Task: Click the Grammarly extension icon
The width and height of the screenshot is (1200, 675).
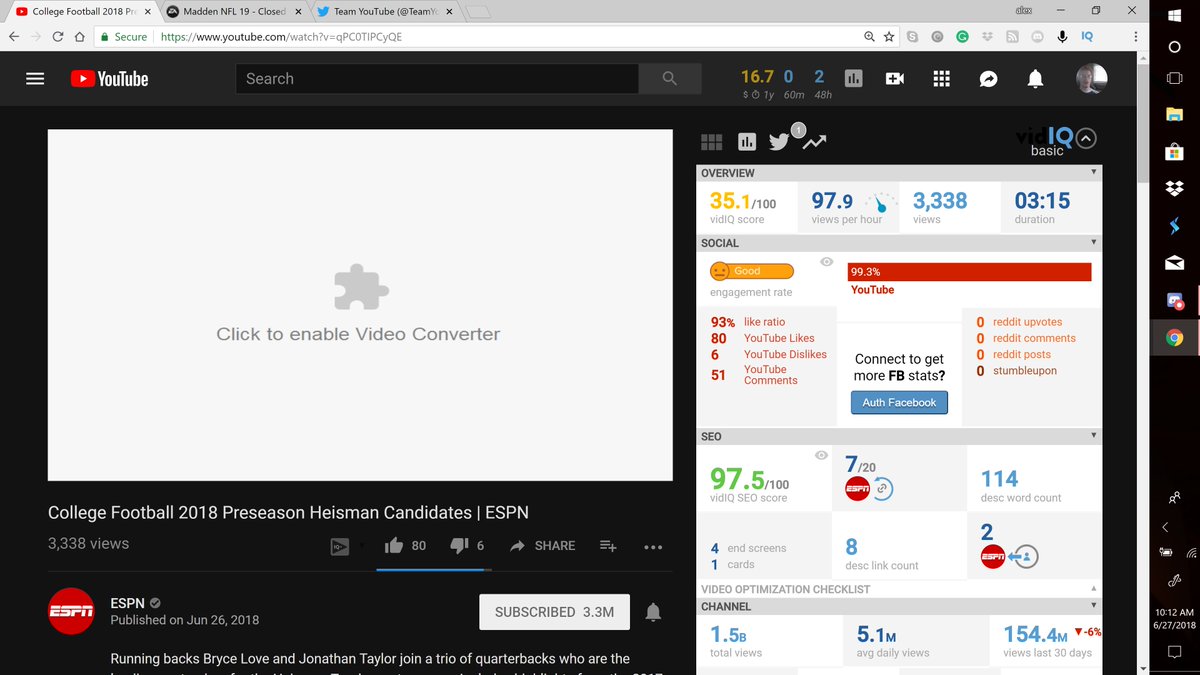Action: 962,36
